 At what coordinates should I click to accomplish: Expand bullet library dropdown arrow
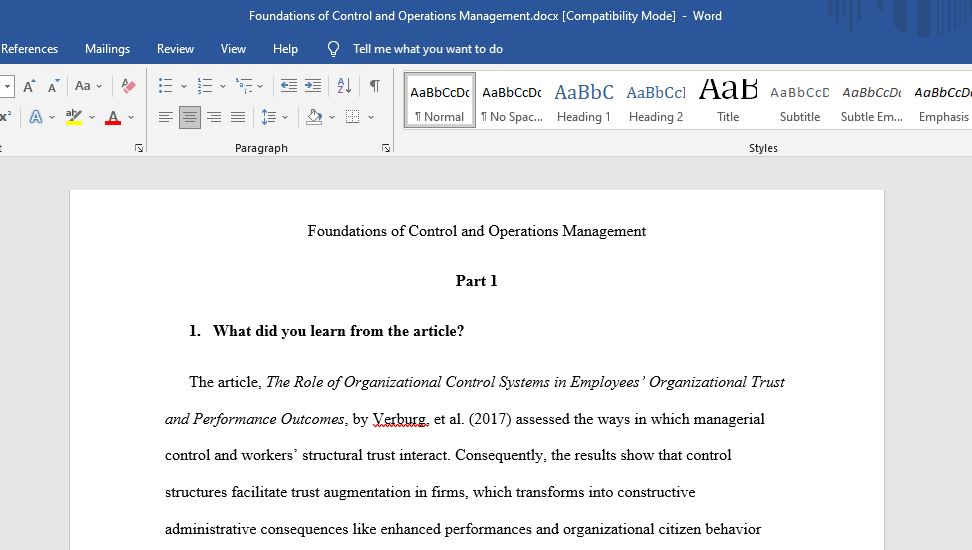point(183,86)
